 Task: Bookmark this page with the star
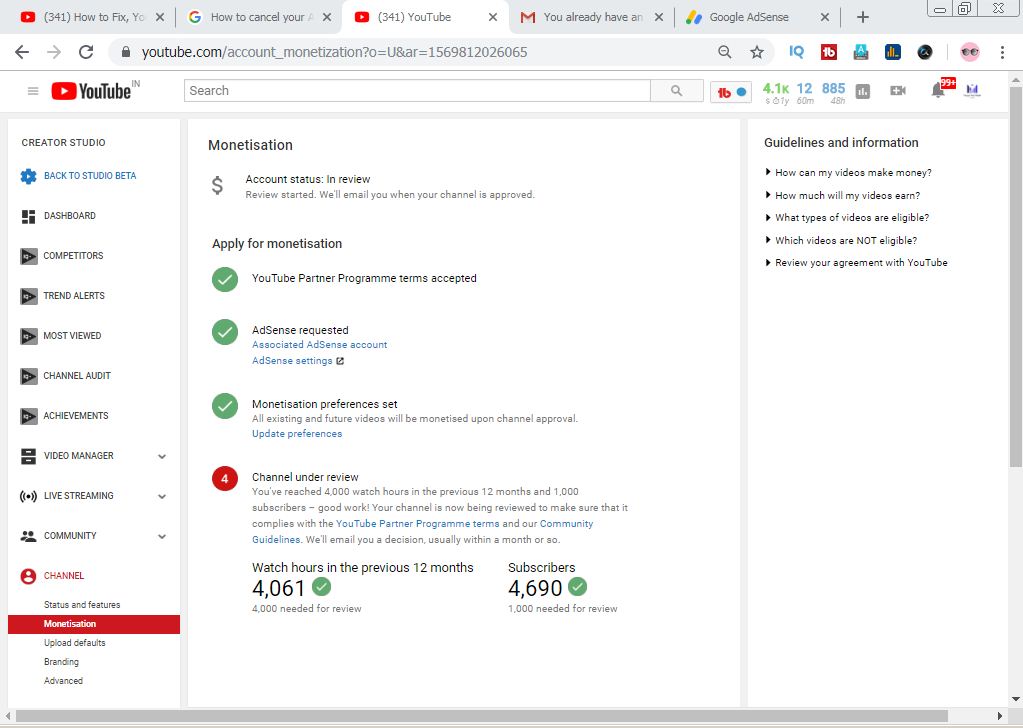pyautogui.click(x=757, y=52)
